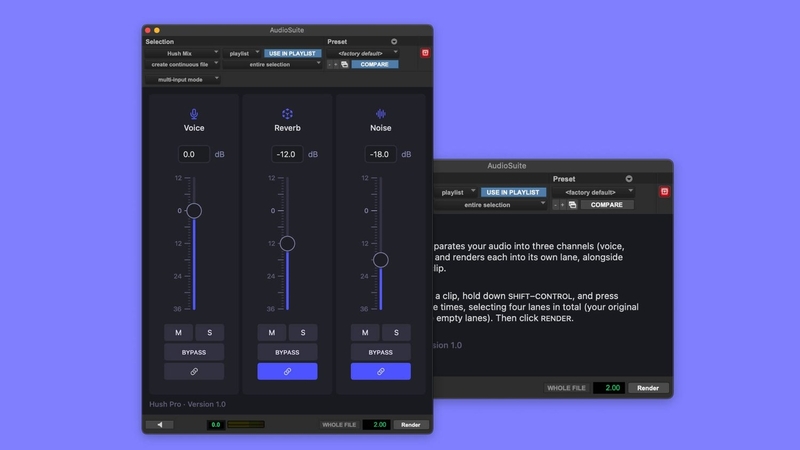Open factory default preset dropdown in back window

tap(593, 192)
